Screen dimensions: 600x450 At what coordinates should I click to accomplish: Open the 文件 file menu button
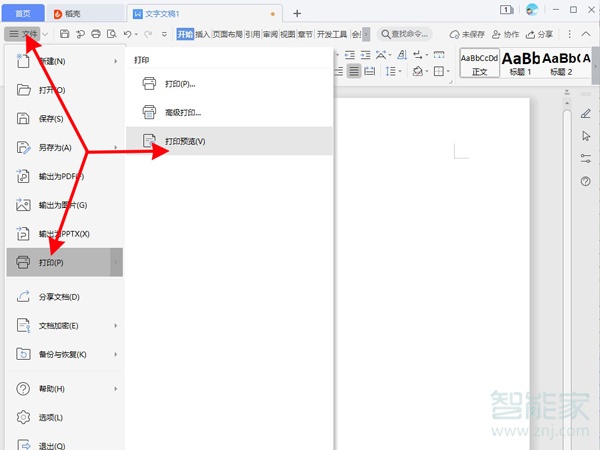[x=22, y=34]
